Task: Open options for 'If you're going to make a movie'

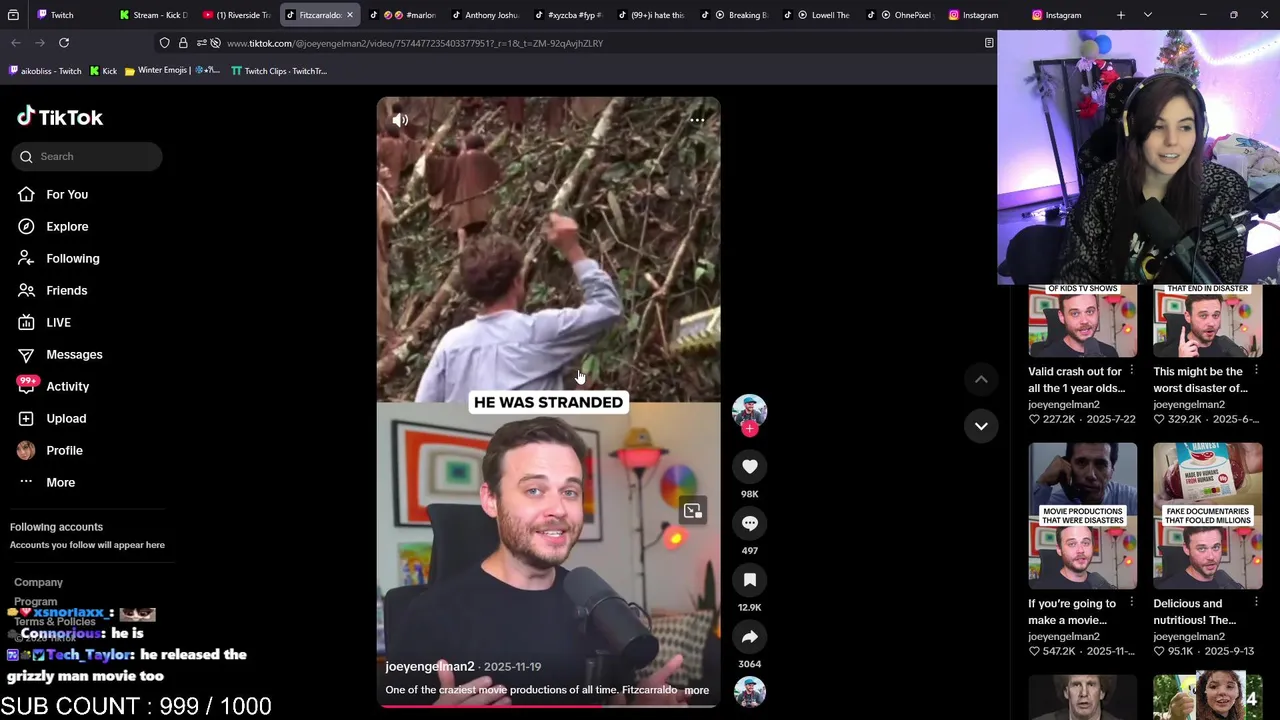Action: point(1131,603)
